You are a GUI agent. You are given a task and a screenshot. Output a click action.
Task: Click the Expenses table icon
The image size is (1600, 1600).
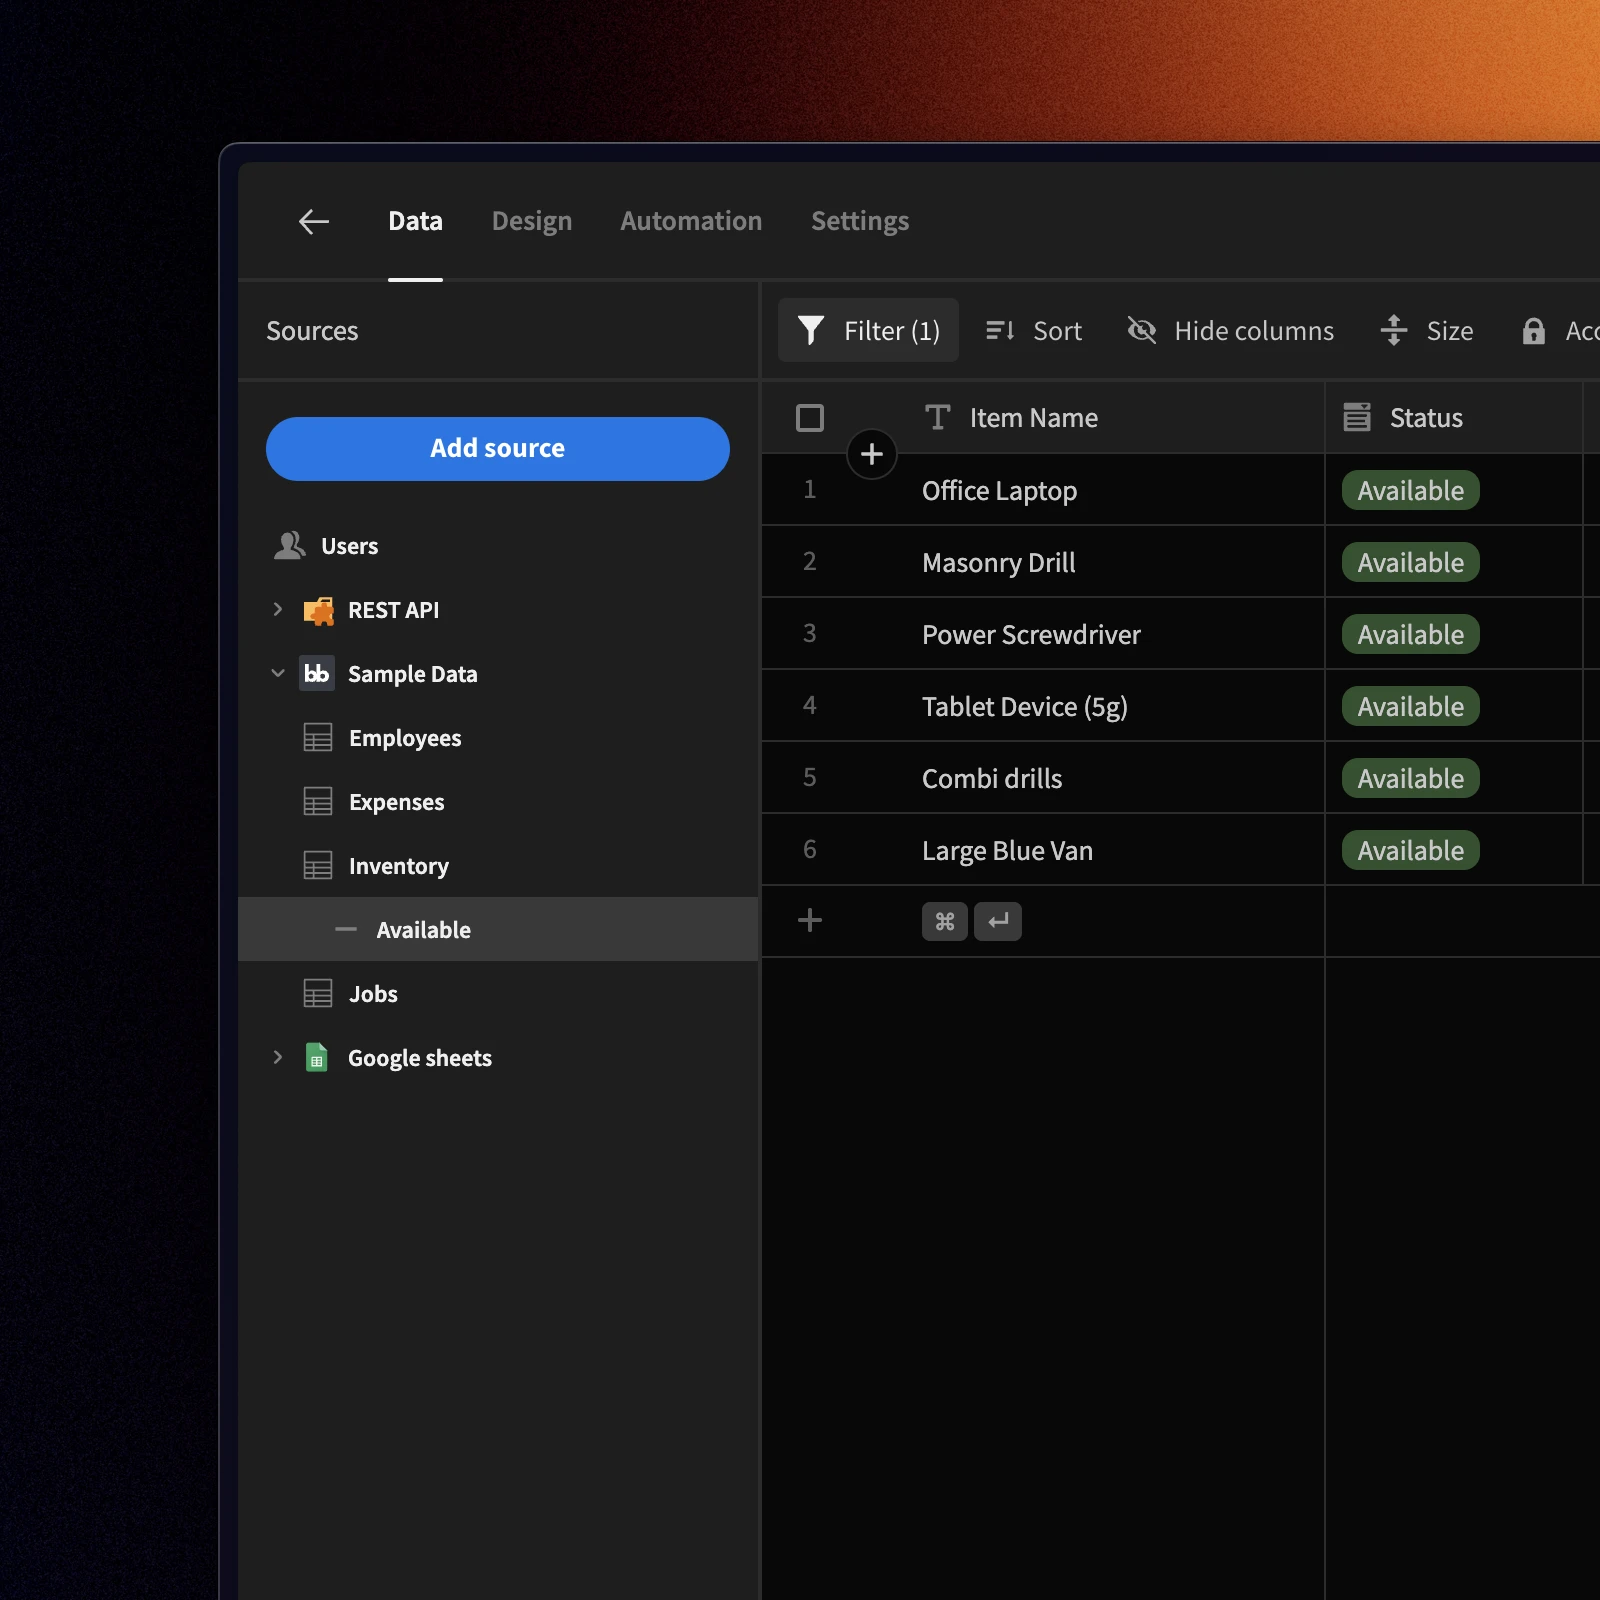click(318, 802)
